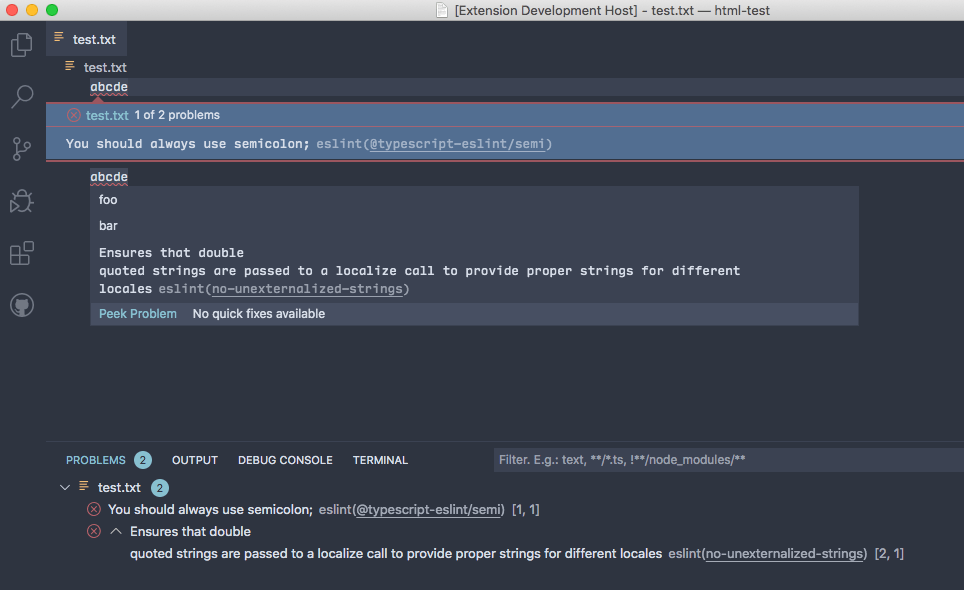Open the Source Control view icon
This screenshot has height=590, width=964.
coord(20,148)
